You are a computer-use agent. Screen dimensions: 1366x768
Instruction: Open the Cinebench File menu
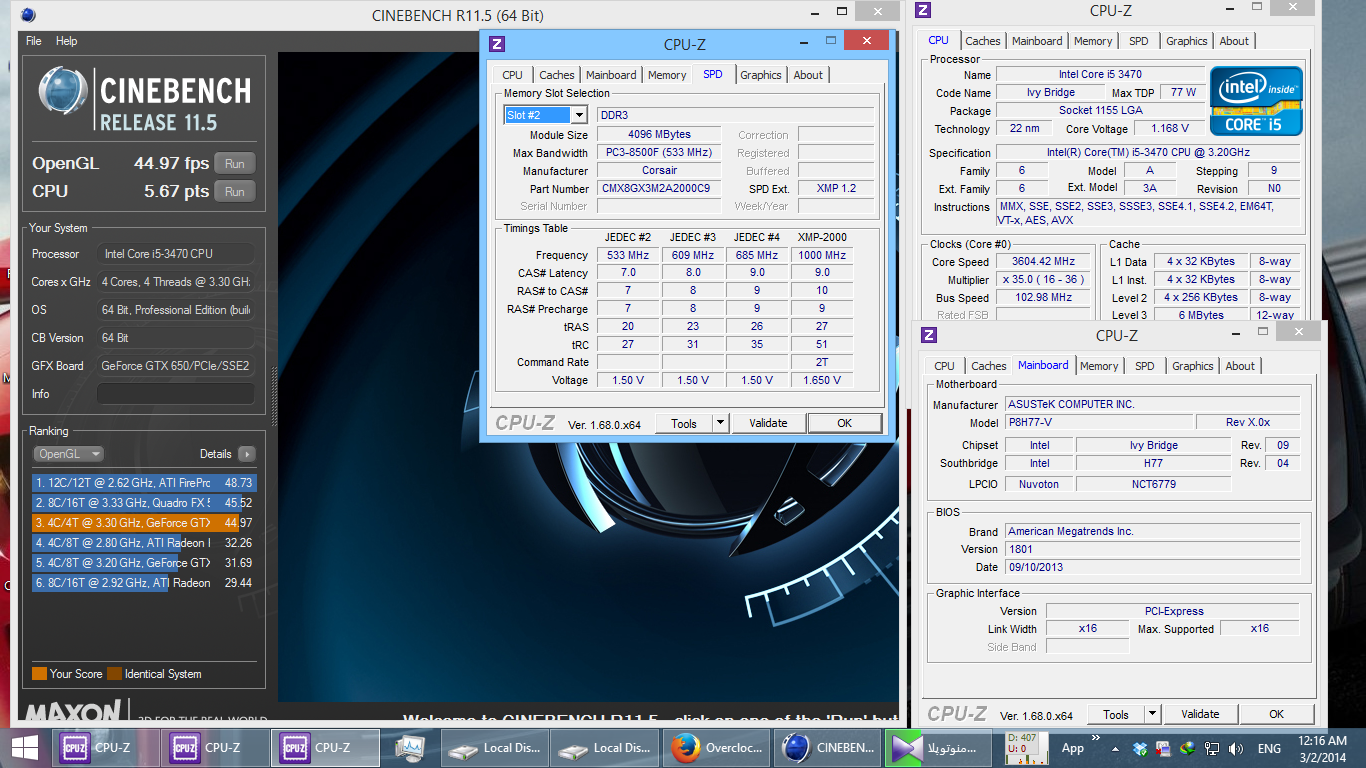coord(34,41)
